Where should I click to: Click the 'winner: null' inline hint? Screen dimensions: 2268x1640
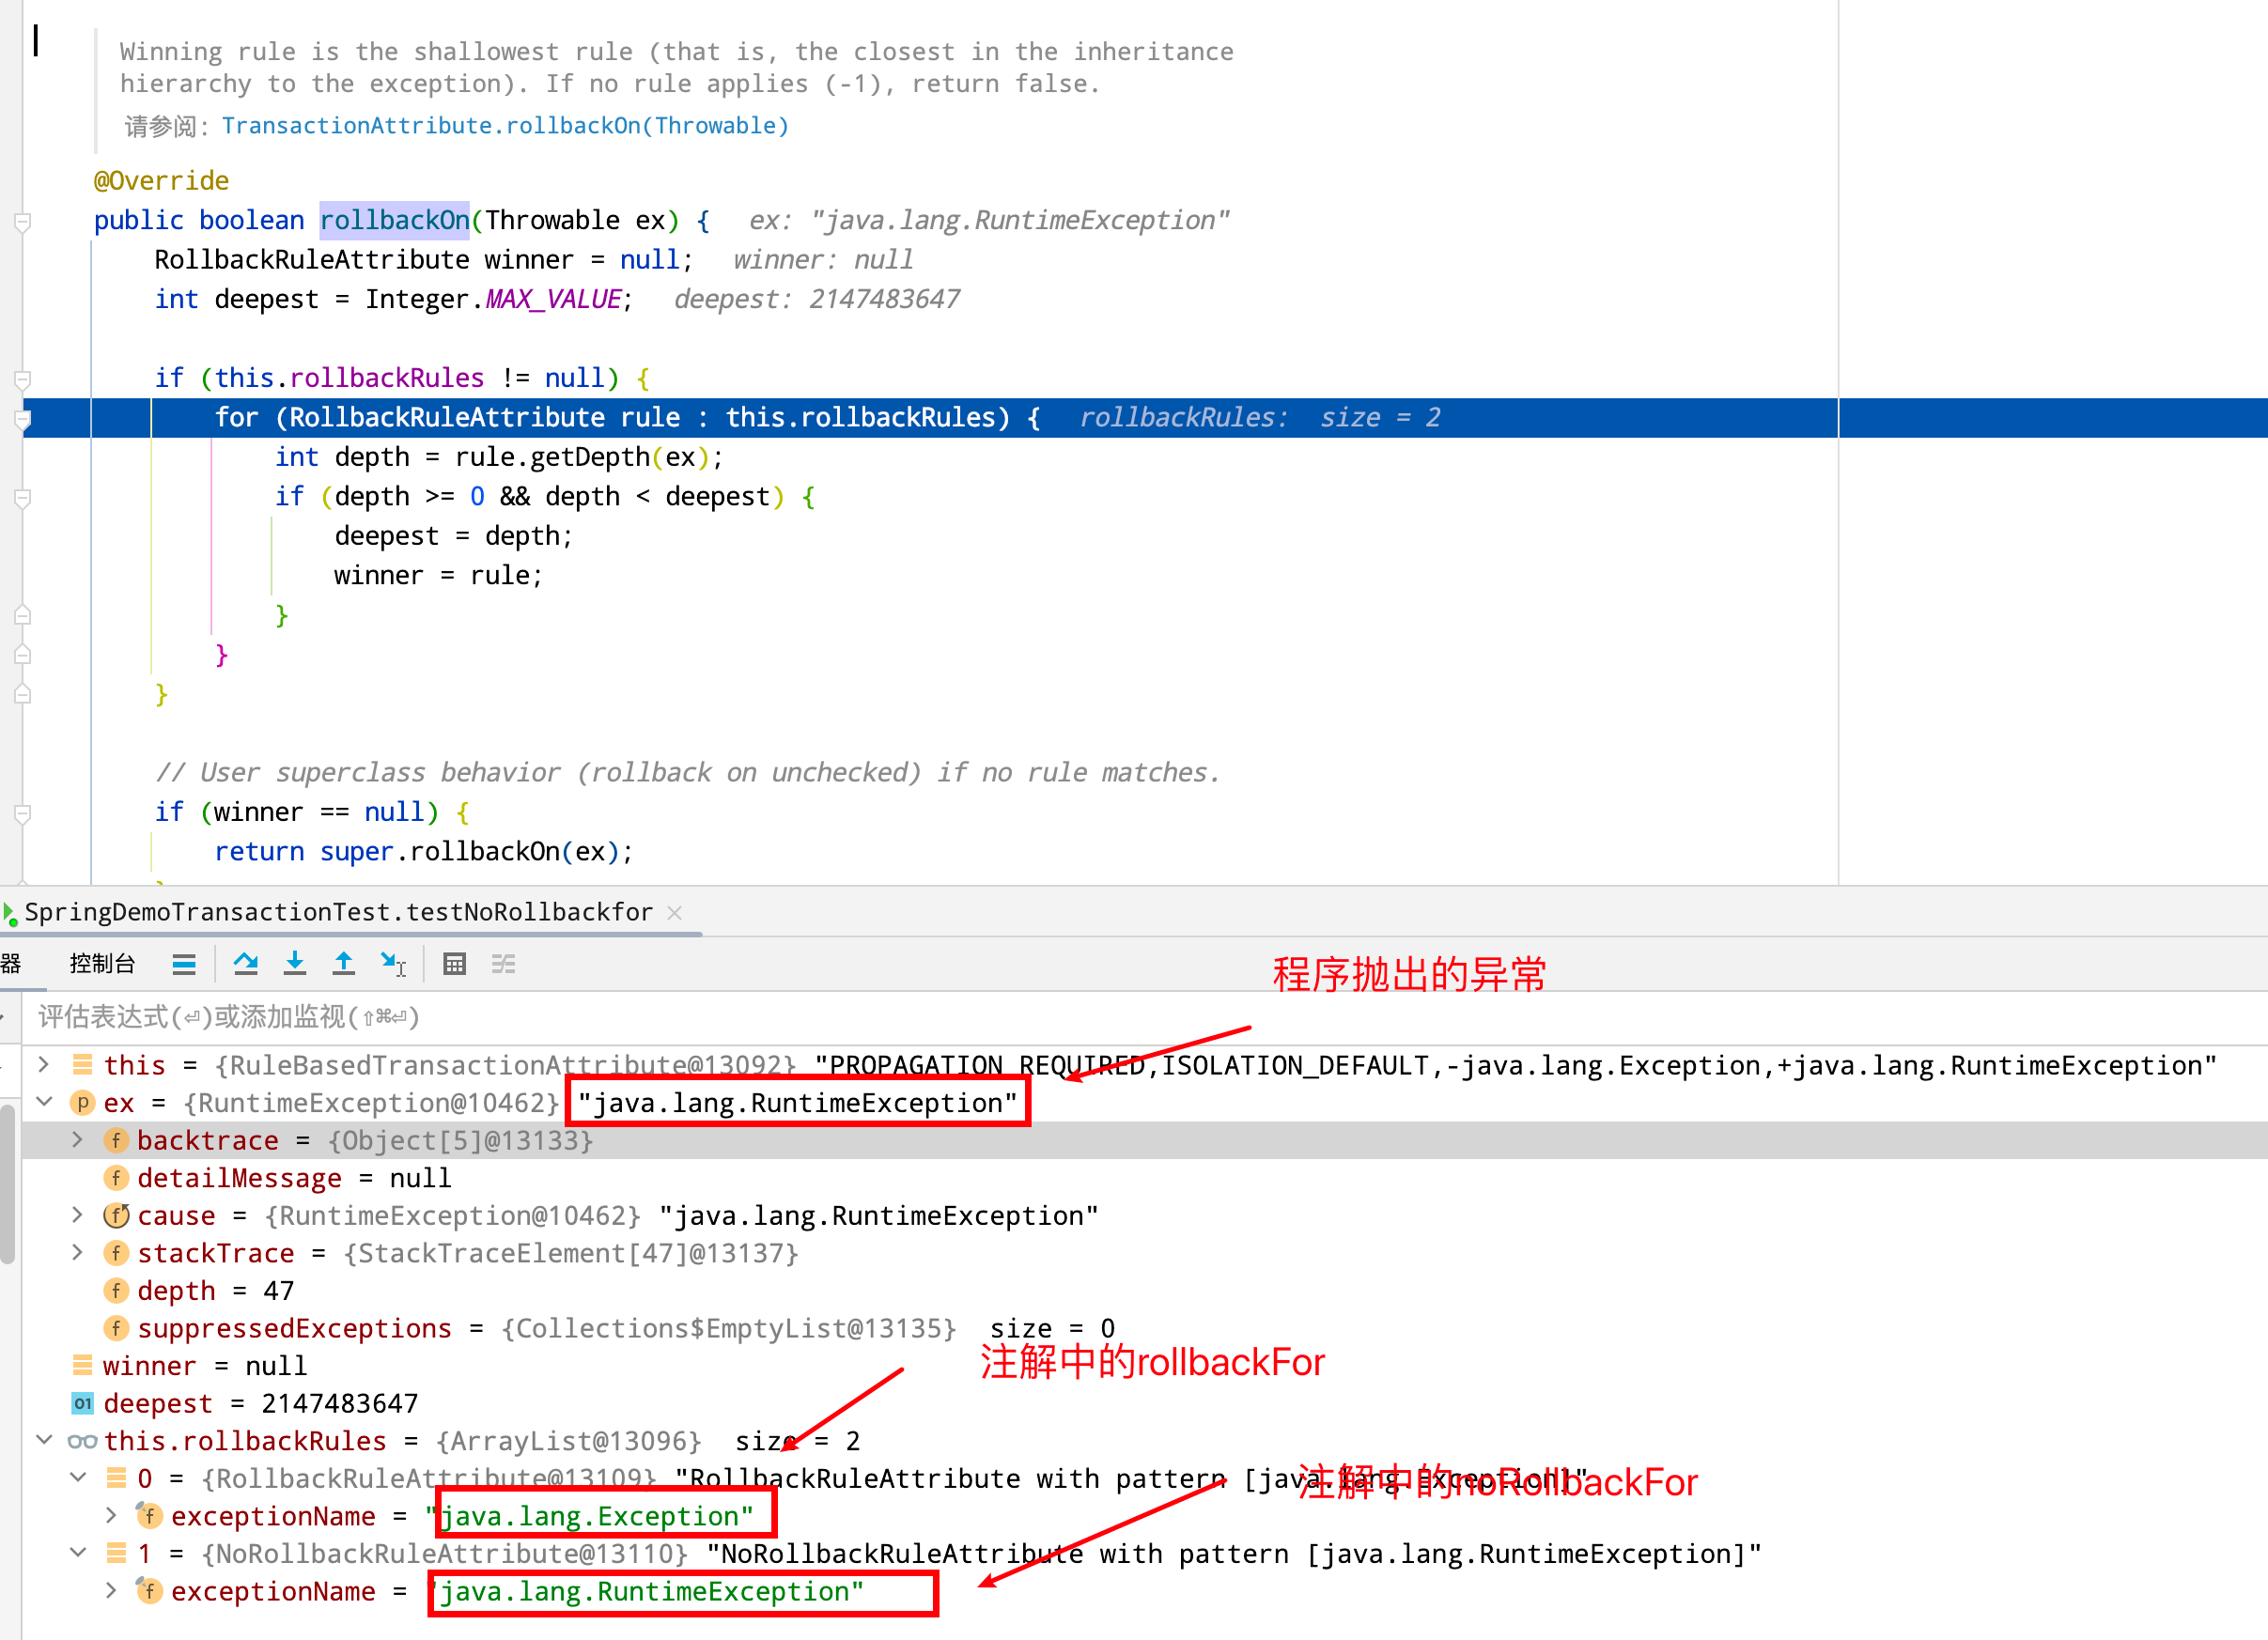point(823,260)
